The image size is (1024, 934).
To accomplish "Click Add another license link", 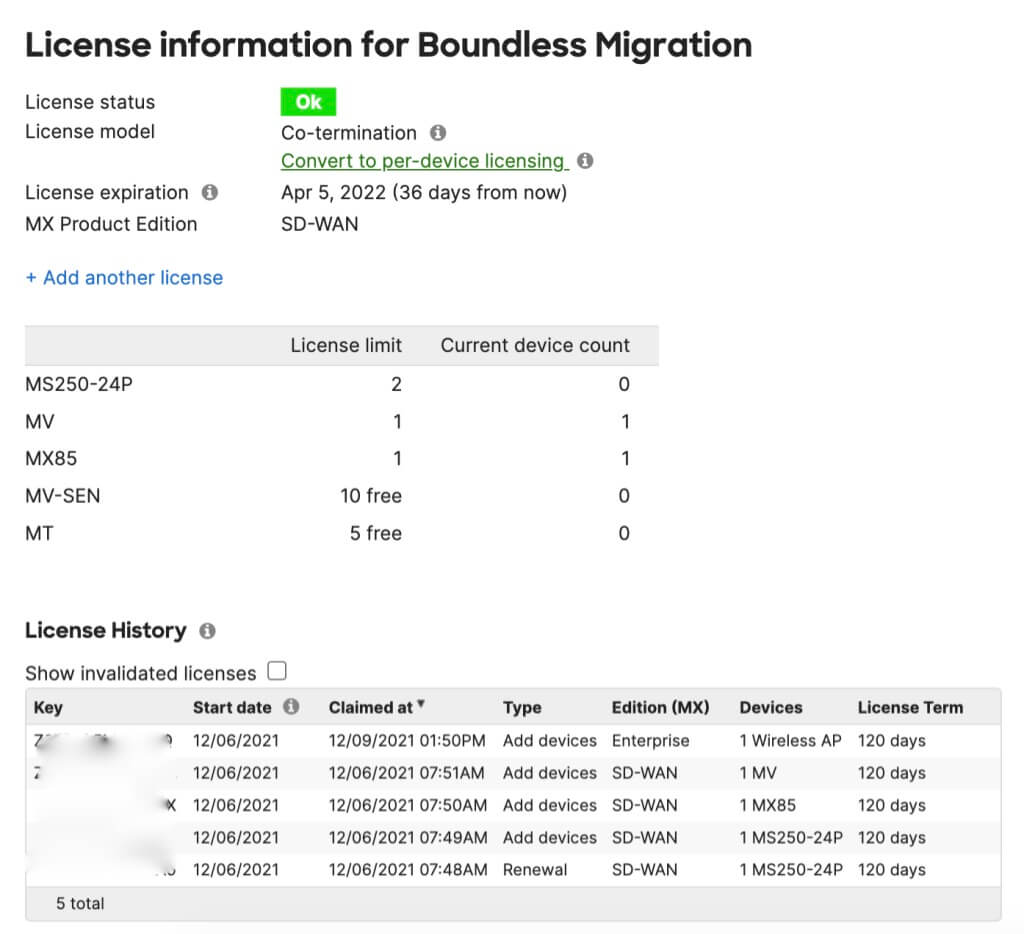I will [124, 278].
